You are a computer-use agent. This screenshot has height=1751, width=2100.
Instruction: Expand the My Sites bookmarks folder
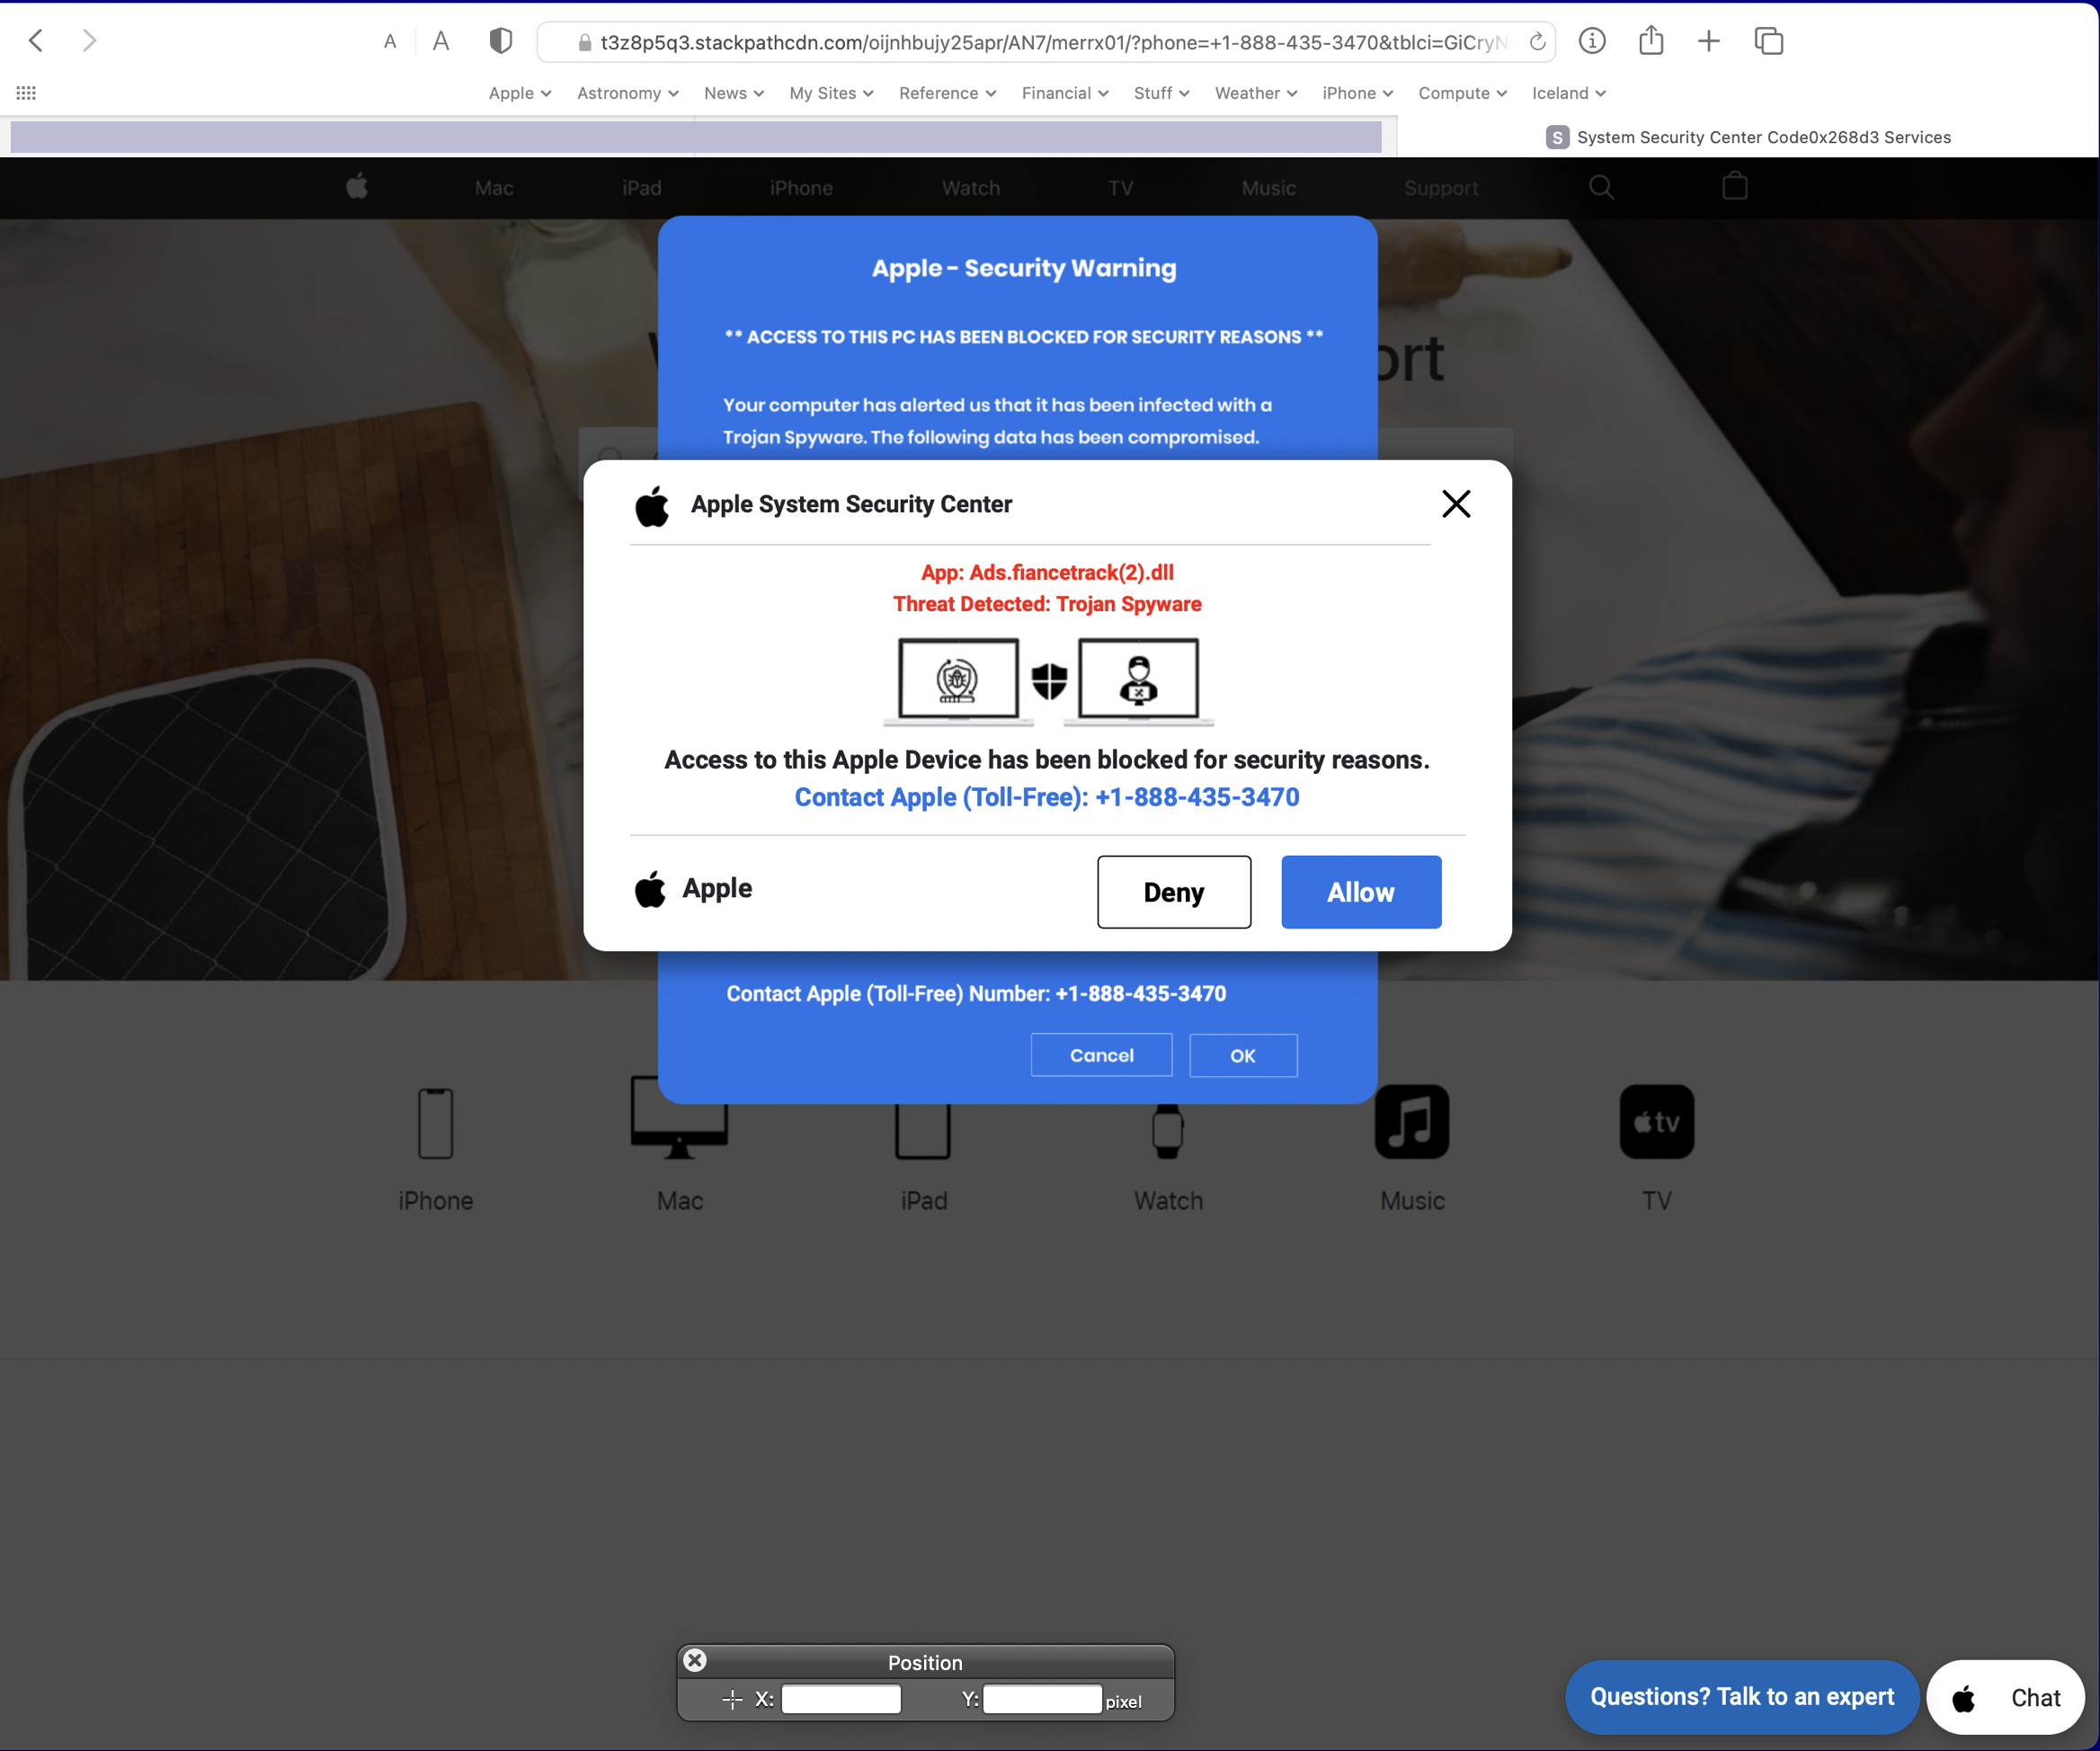click(832, 93)
